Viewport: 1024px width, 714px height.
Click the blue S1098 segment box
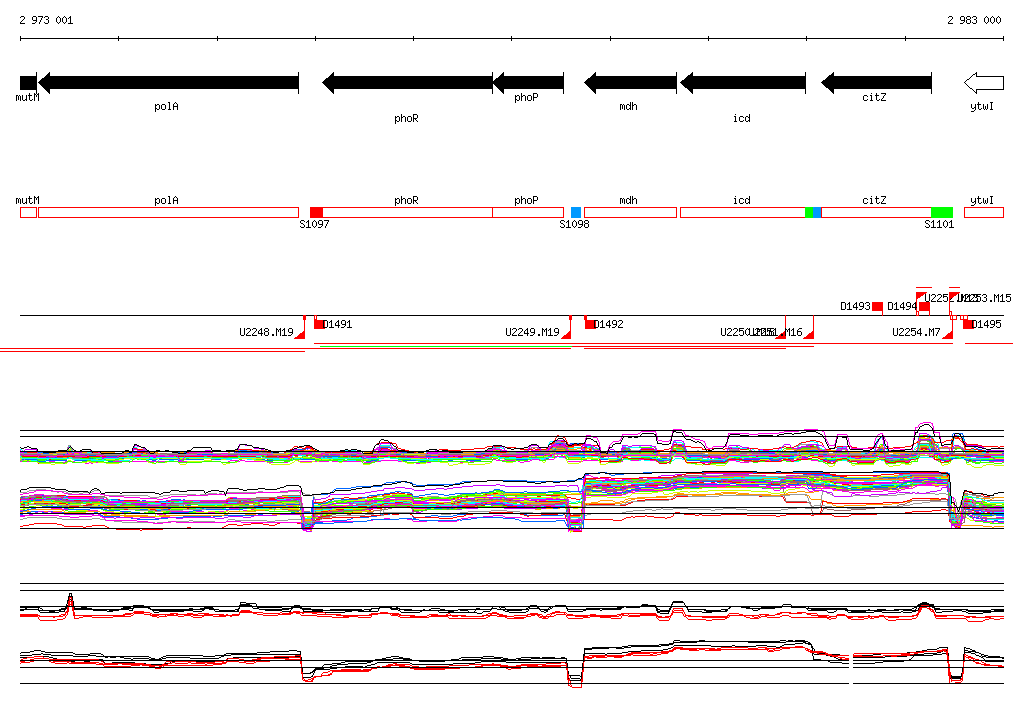(x=576, y=212)
